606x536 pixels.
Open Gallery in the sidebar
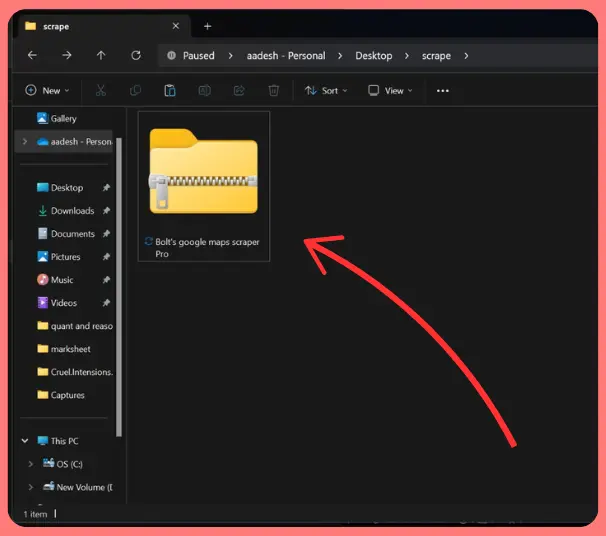click(57, 118)
